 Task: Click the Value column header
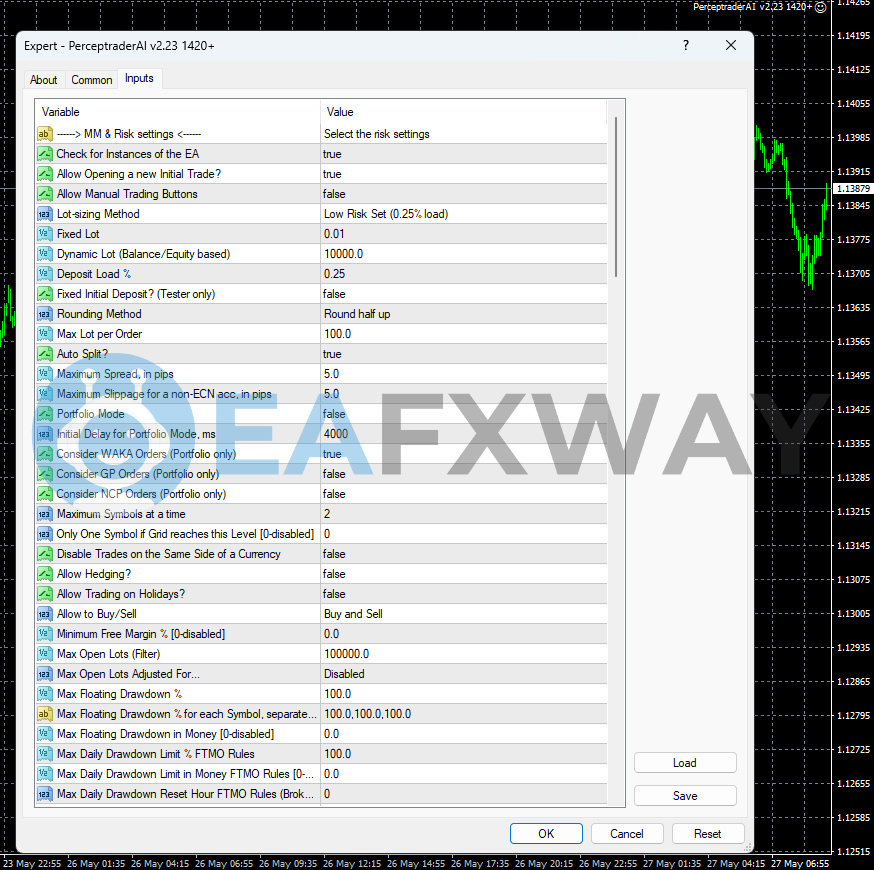pos(464,112)
